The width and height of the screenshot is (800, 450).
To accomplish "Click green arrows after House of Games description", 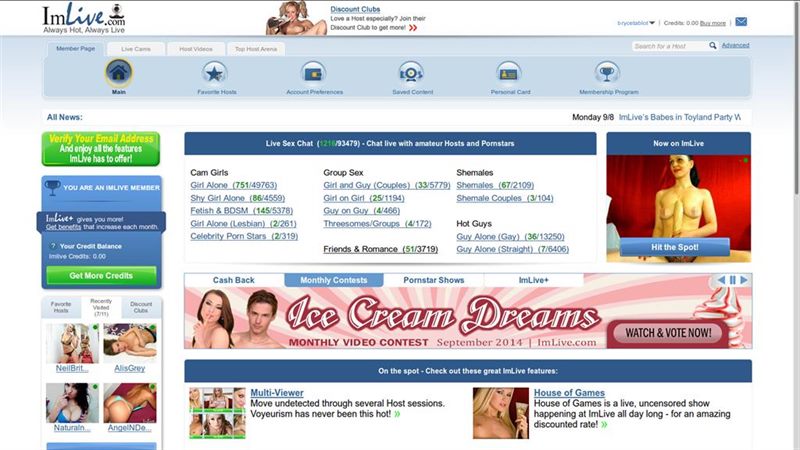I will 604,424.
